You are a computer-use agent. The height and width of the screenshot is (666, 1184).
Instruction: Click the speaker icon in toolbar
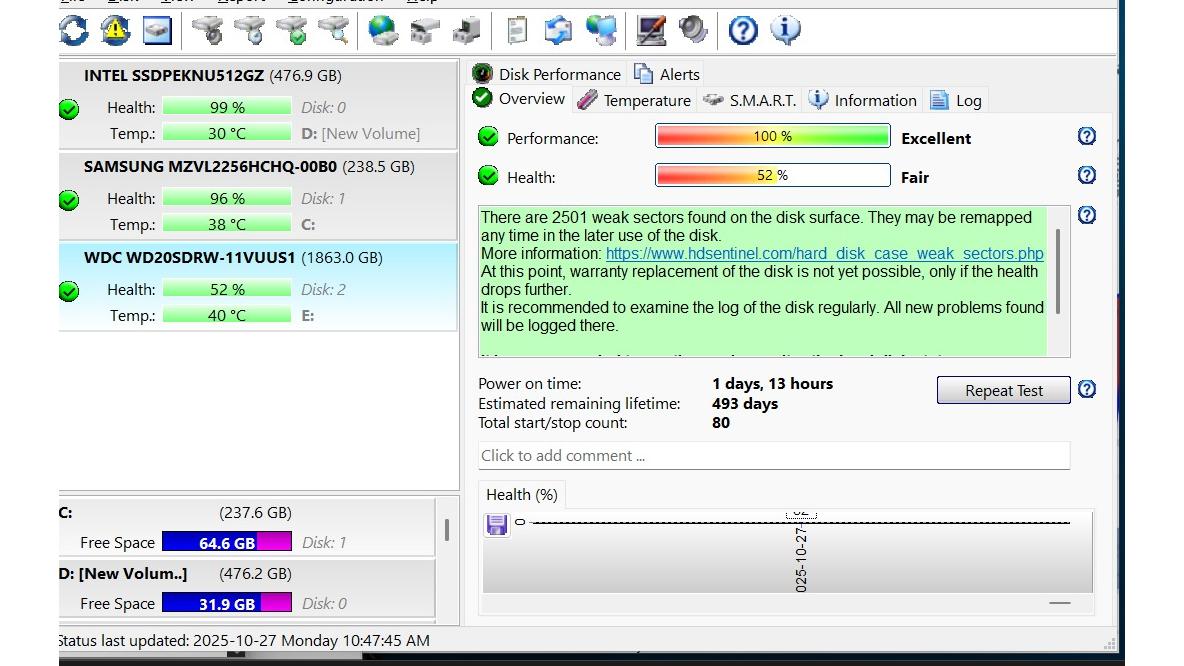[x=693, y=31]
